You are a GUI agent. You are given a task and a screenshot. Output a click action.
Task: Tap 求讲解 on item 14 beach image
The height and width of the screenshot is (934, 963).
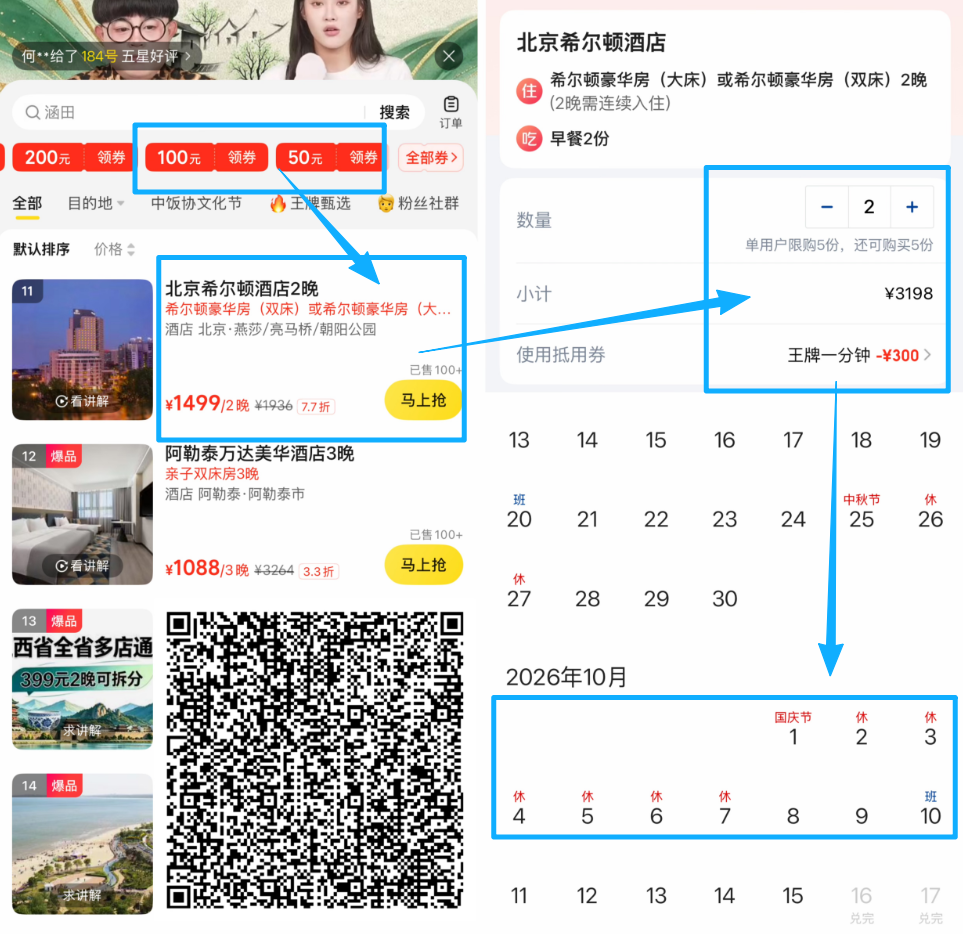click(x=82, y=895)
